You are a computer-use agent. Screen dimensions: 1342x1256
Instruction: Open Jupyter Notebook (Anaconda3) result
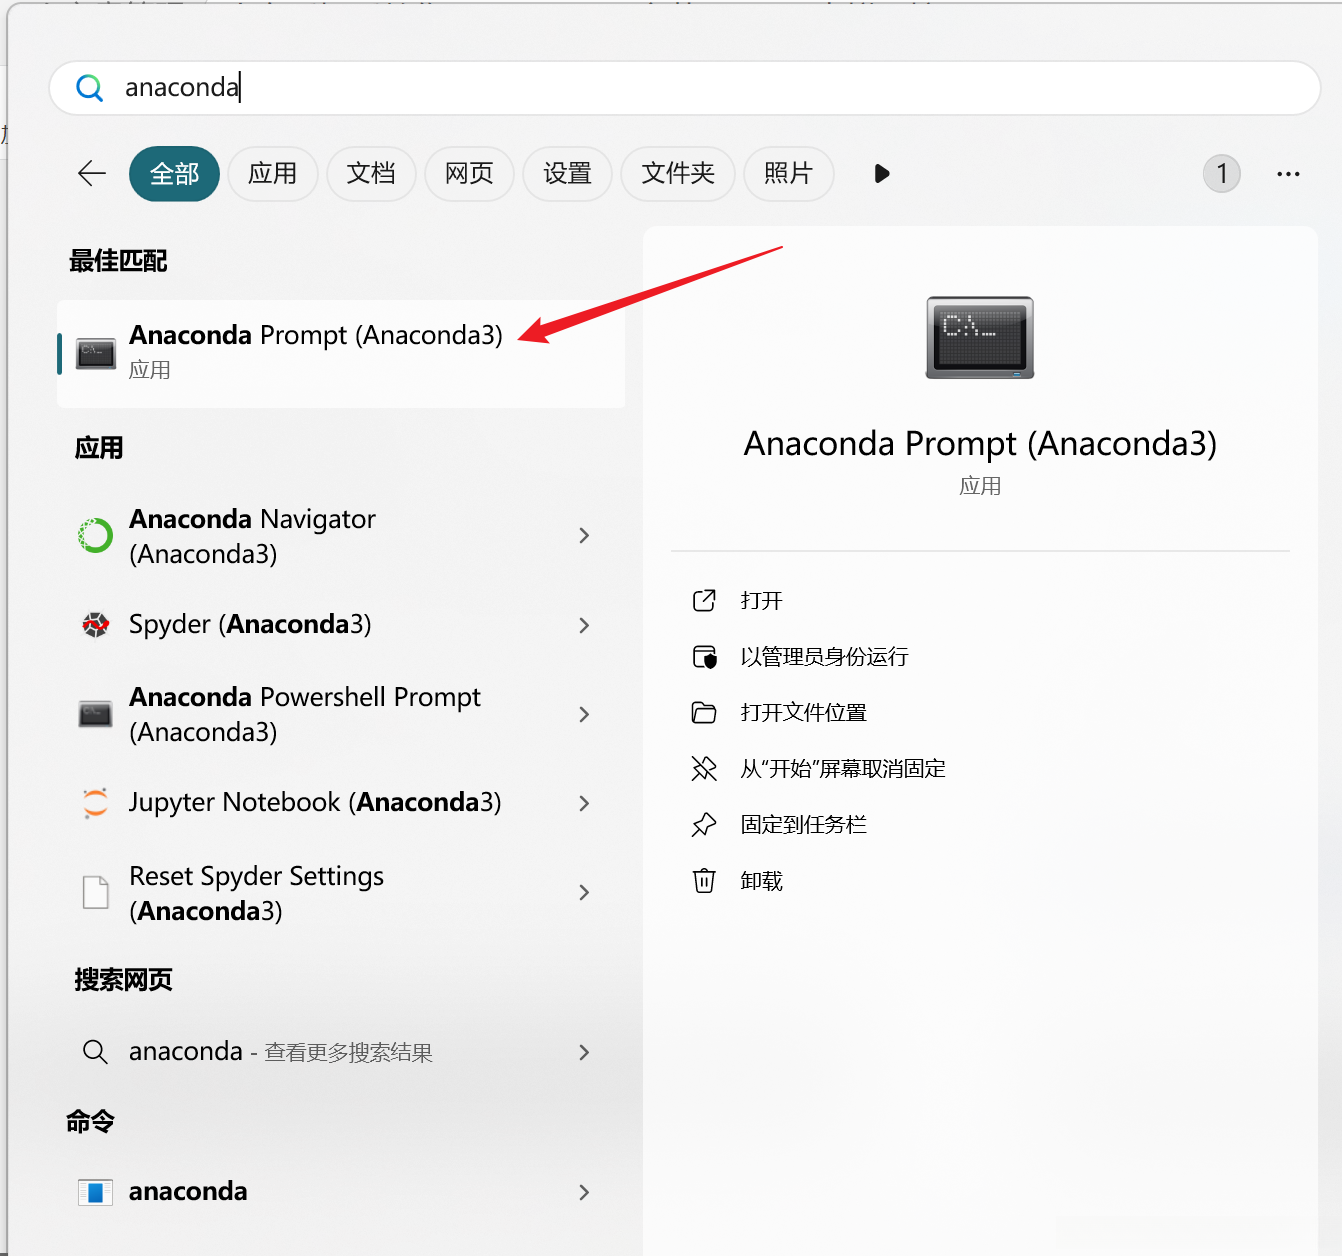[x=341, y=803]
